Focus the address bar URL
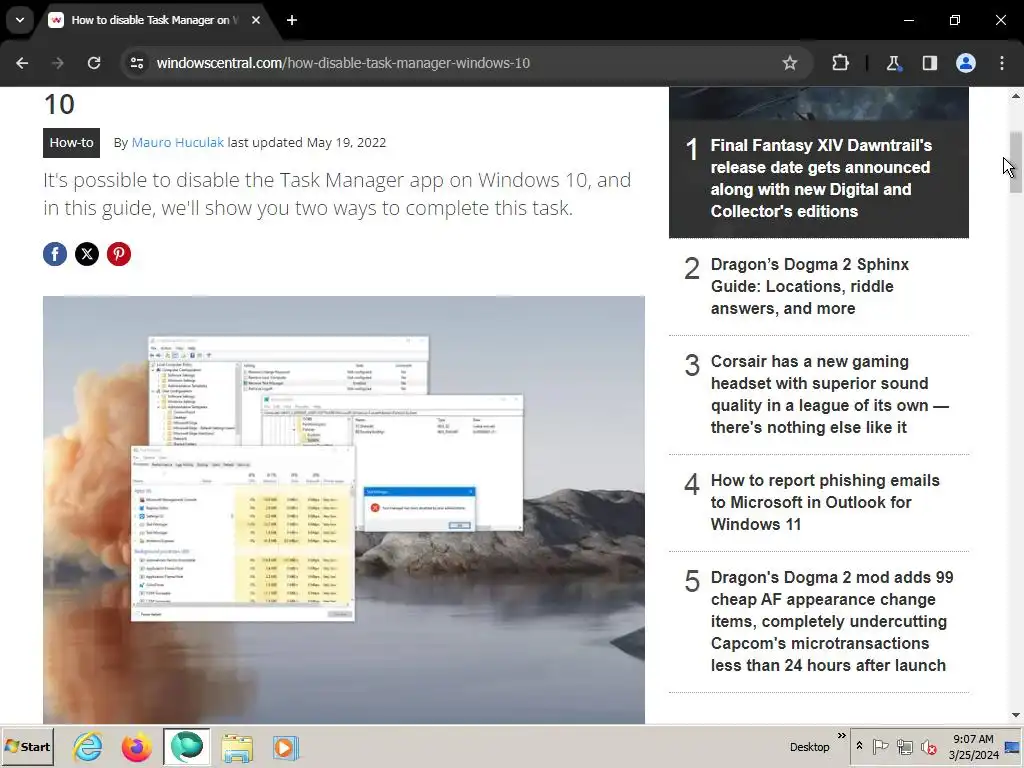1024x768 pixels. (343, 63)
